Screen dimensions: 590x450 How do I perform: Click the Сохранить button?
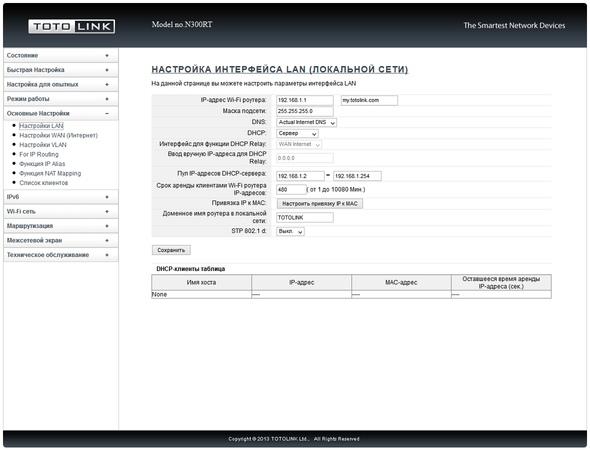[171, 250]
